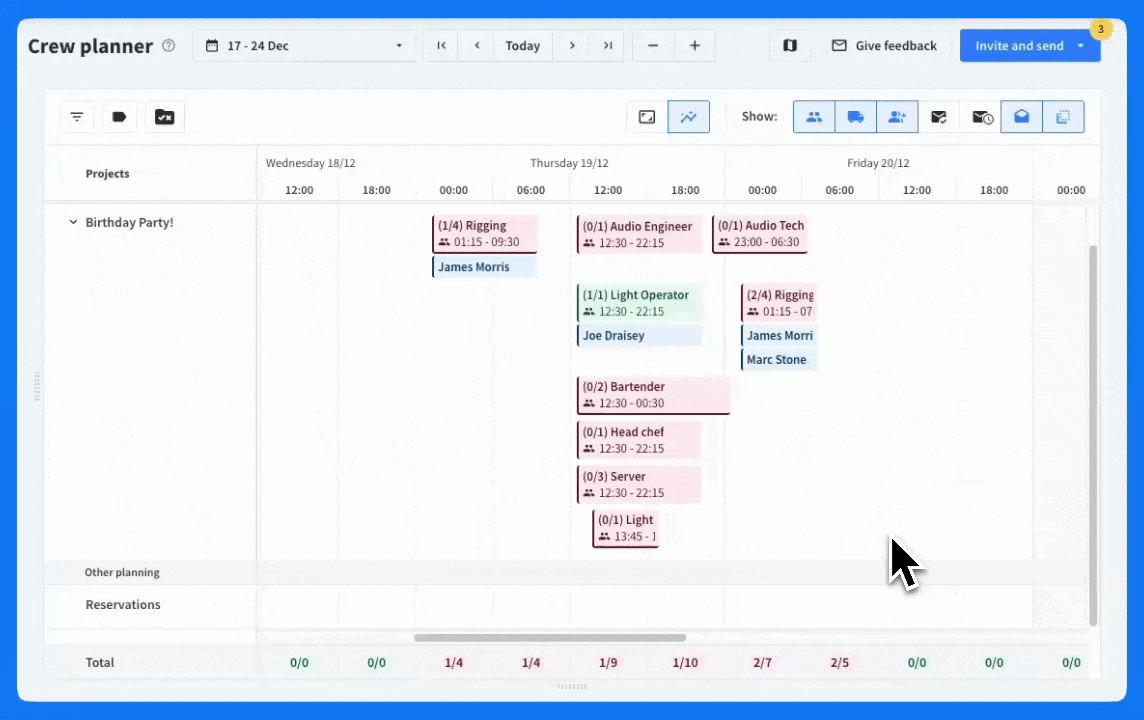Click the help icon beside Crew planner
1144x720 pixels.
click(168, 46)
